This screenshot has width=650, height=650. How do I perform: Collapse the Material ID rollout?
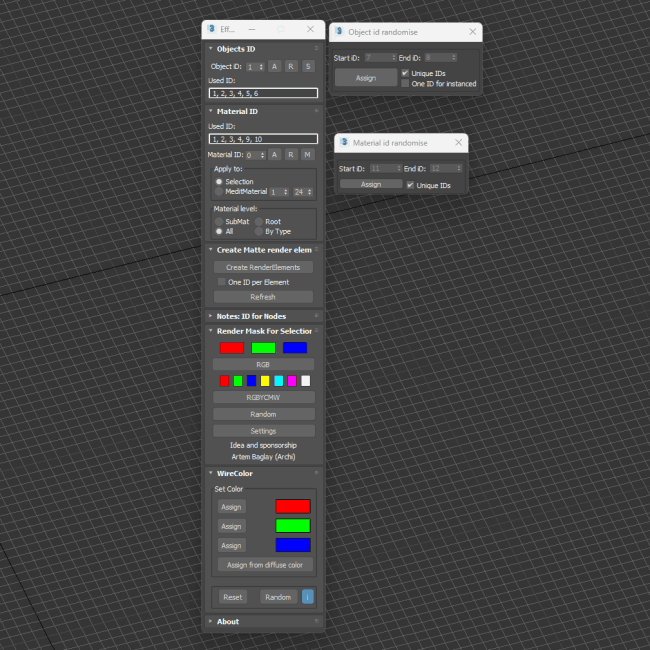211,111
